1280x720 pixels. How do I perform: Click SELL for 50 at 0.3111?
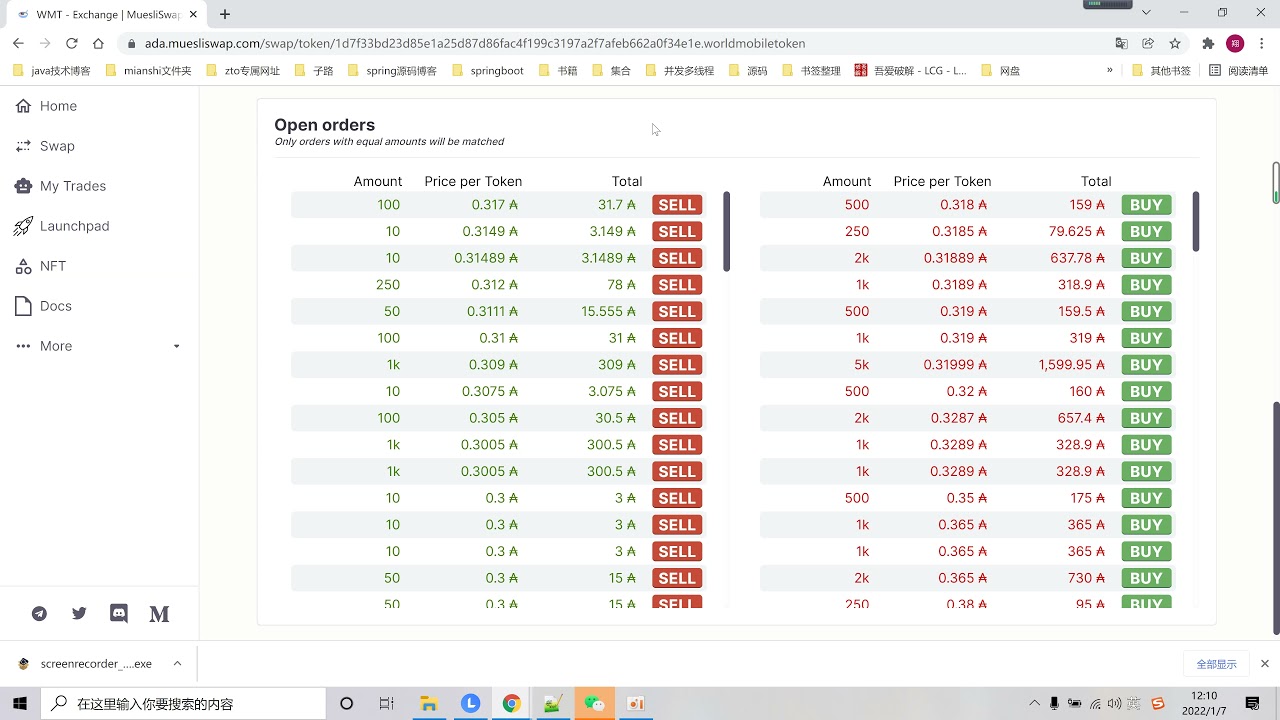point(677,311)
